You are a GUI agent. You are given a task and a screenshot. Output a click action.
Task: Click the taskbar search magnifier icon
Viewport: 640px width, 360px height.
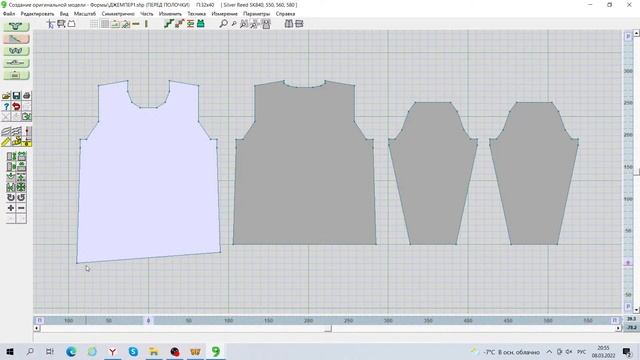click(30, 351)
